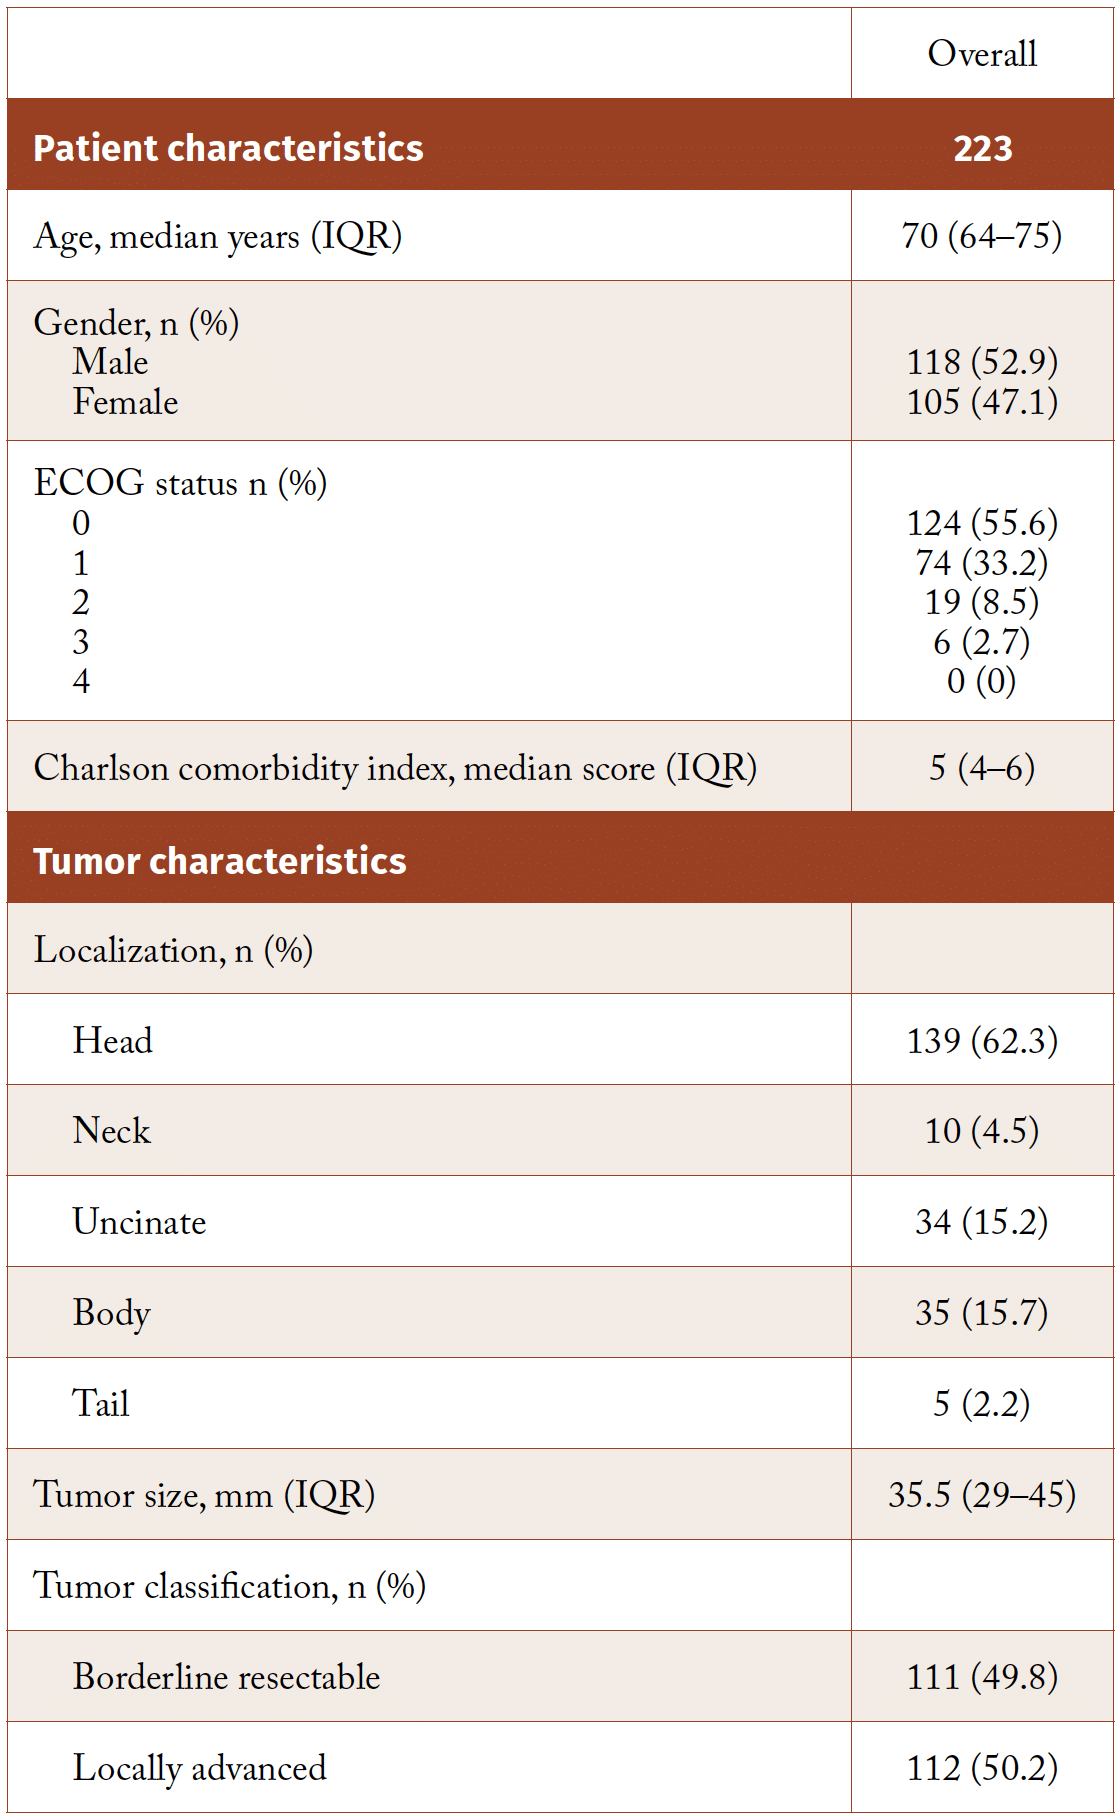Image resolution: width=1120 pixels, height=1820 pixels.
Task: Click the Age, median years (IQR) row label
Action: tap(217, 237)
